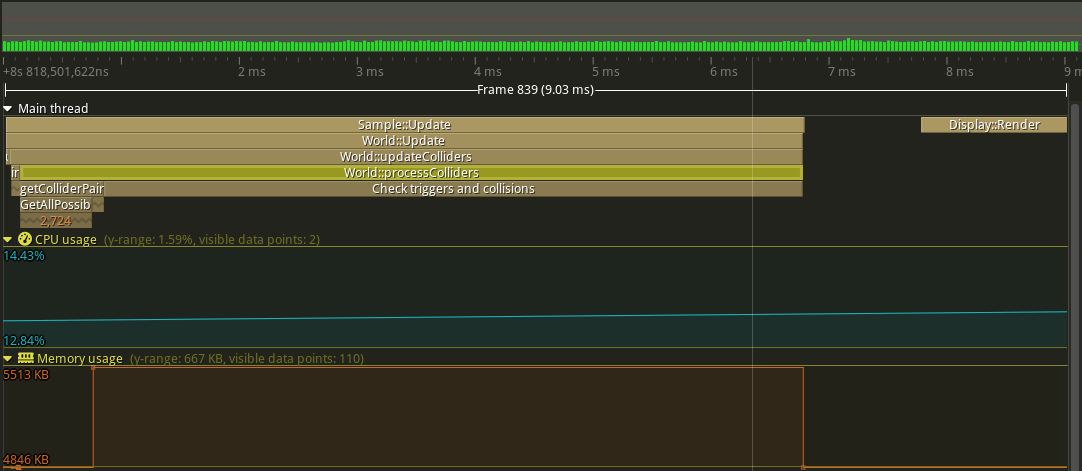This screenshot has width=1082, height=471.
Task: Click the CPU usage plot title
Action: click(66, 239)
